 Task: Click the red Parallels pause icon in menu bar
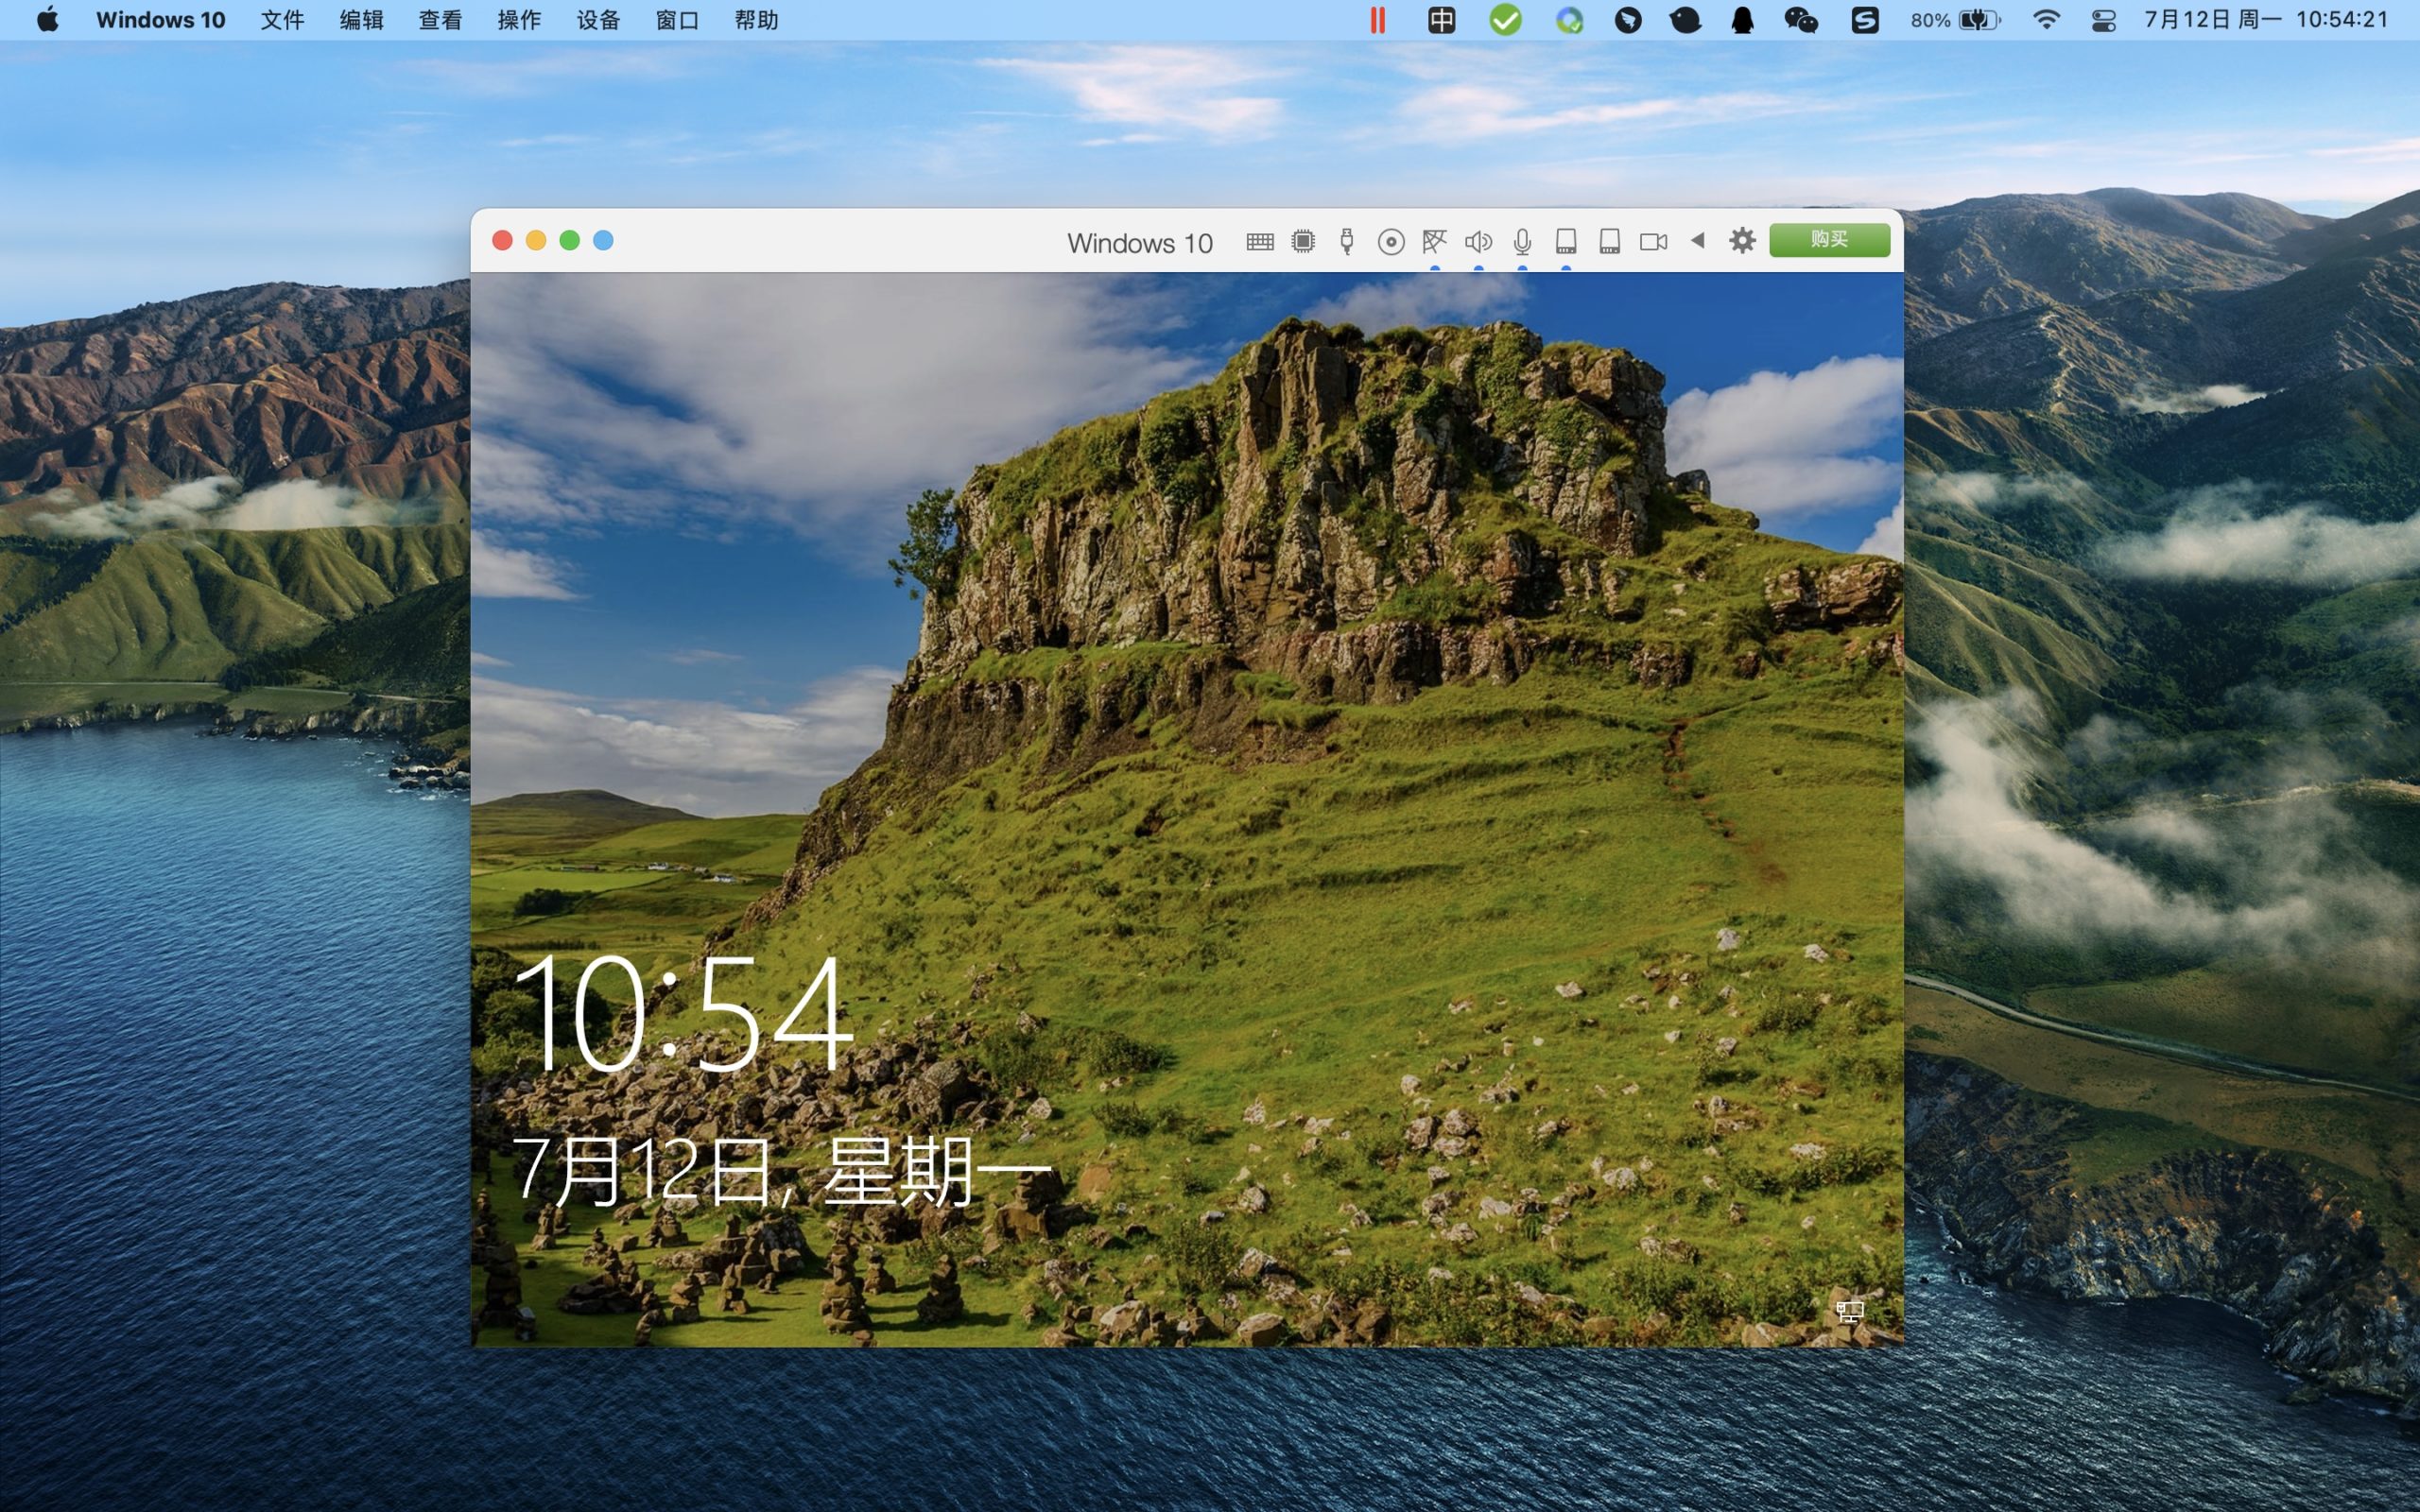pyautogui.click(x=1377, y=20)
